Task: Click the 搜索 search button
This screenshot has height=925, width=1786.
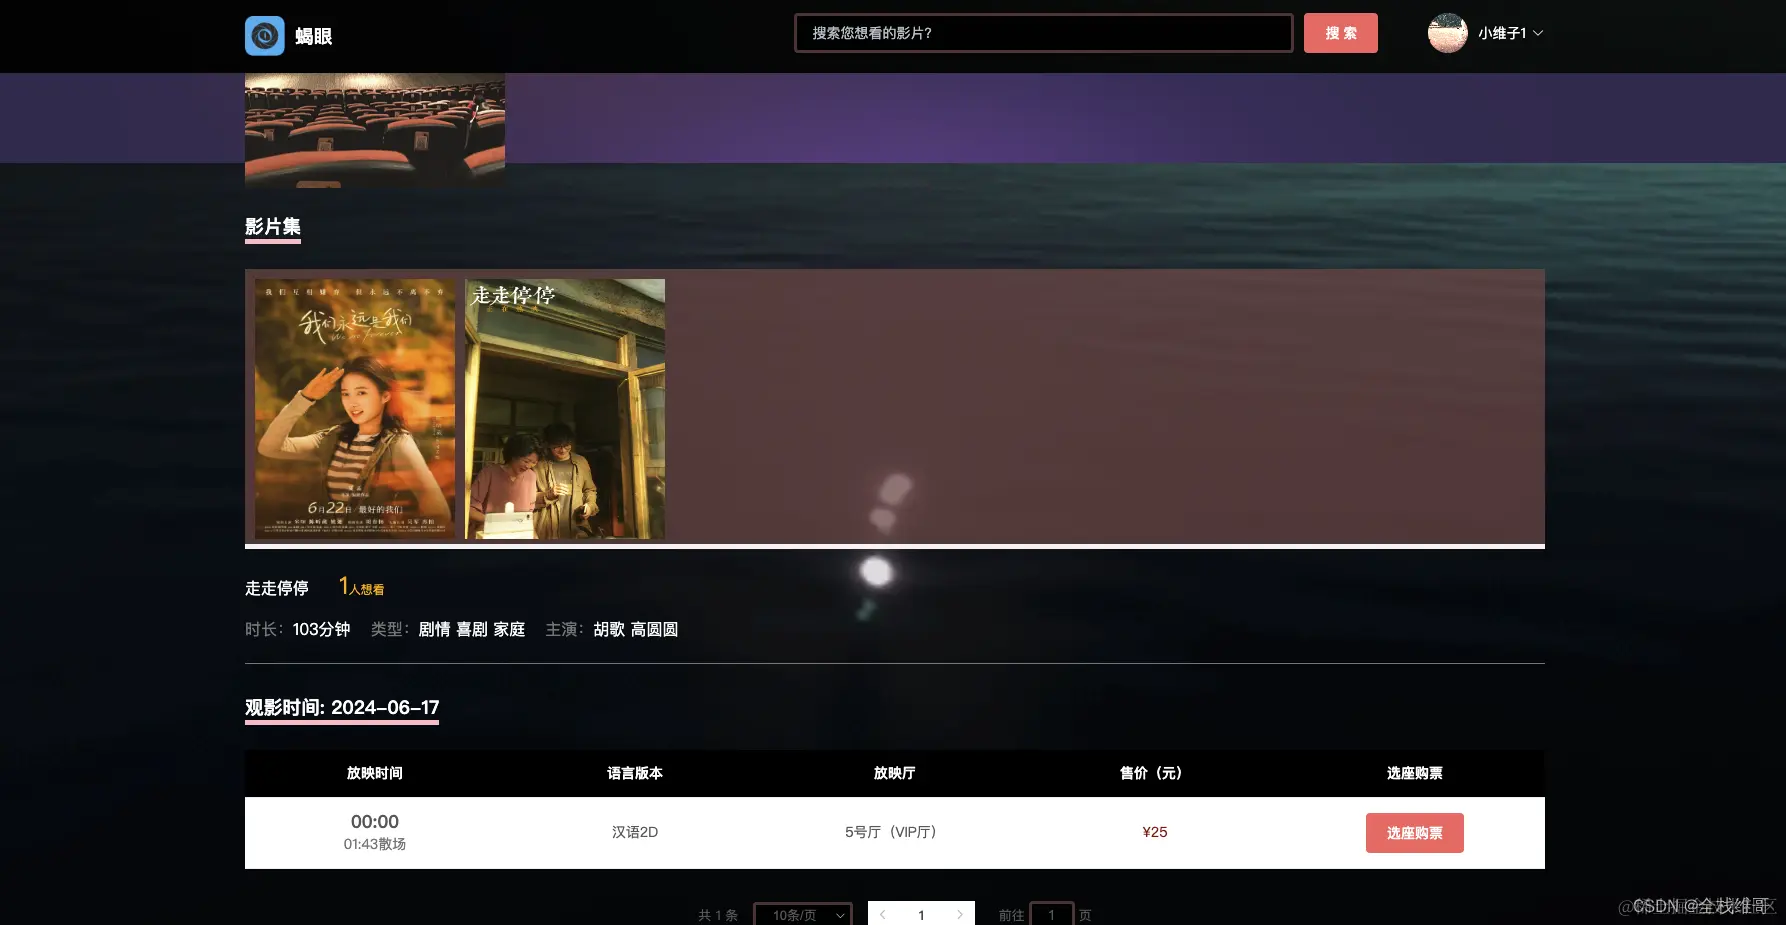Action: [1340, 33]
